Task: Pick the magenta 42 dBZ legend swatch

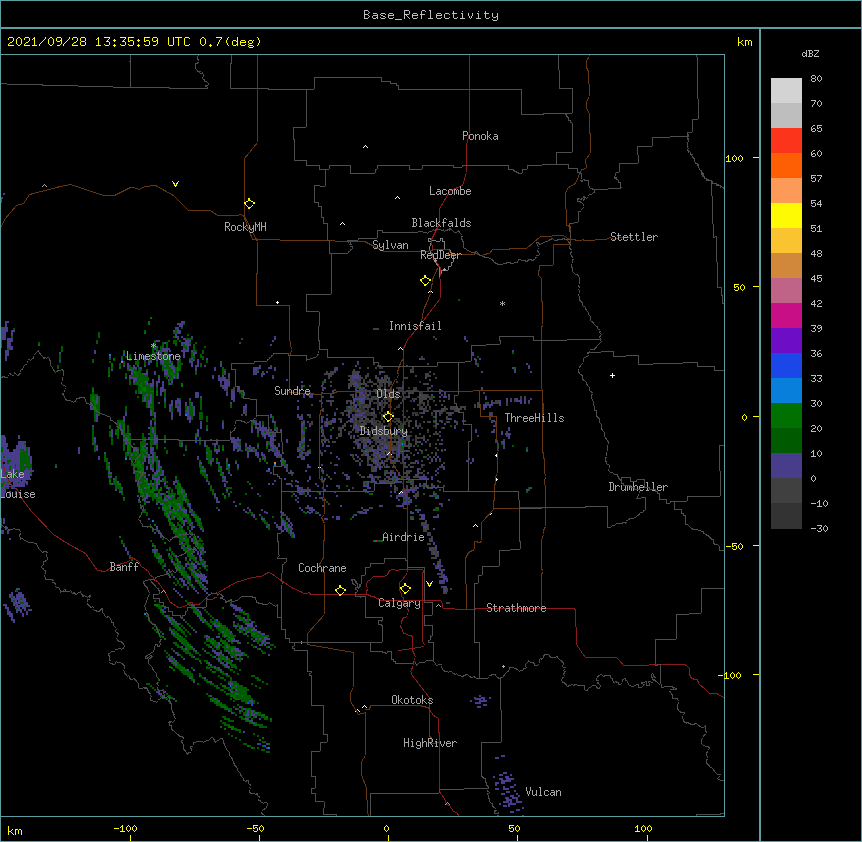Action: coord(786,315)
